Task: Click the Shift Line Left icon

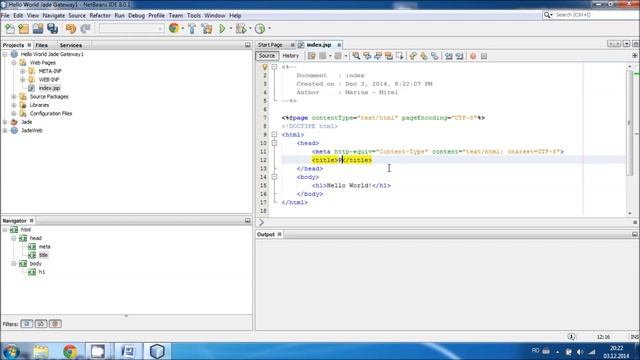Action: 449,56
